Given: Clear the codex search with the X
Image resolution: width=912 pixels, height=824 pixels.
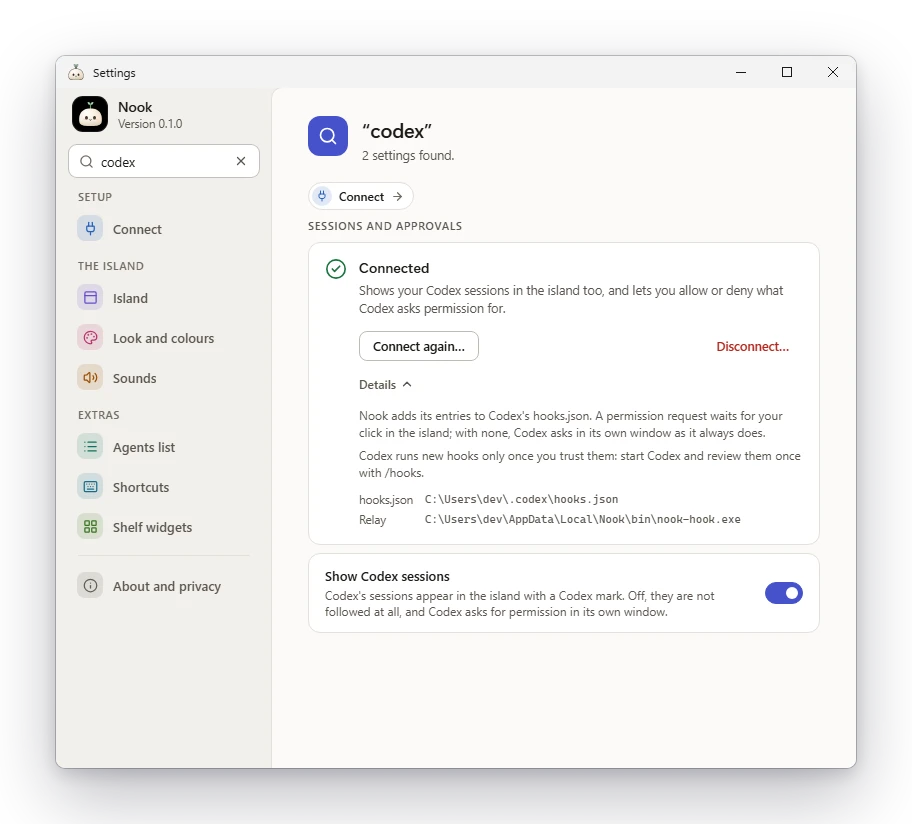Looking at the screenshot, I should [241, 161].
